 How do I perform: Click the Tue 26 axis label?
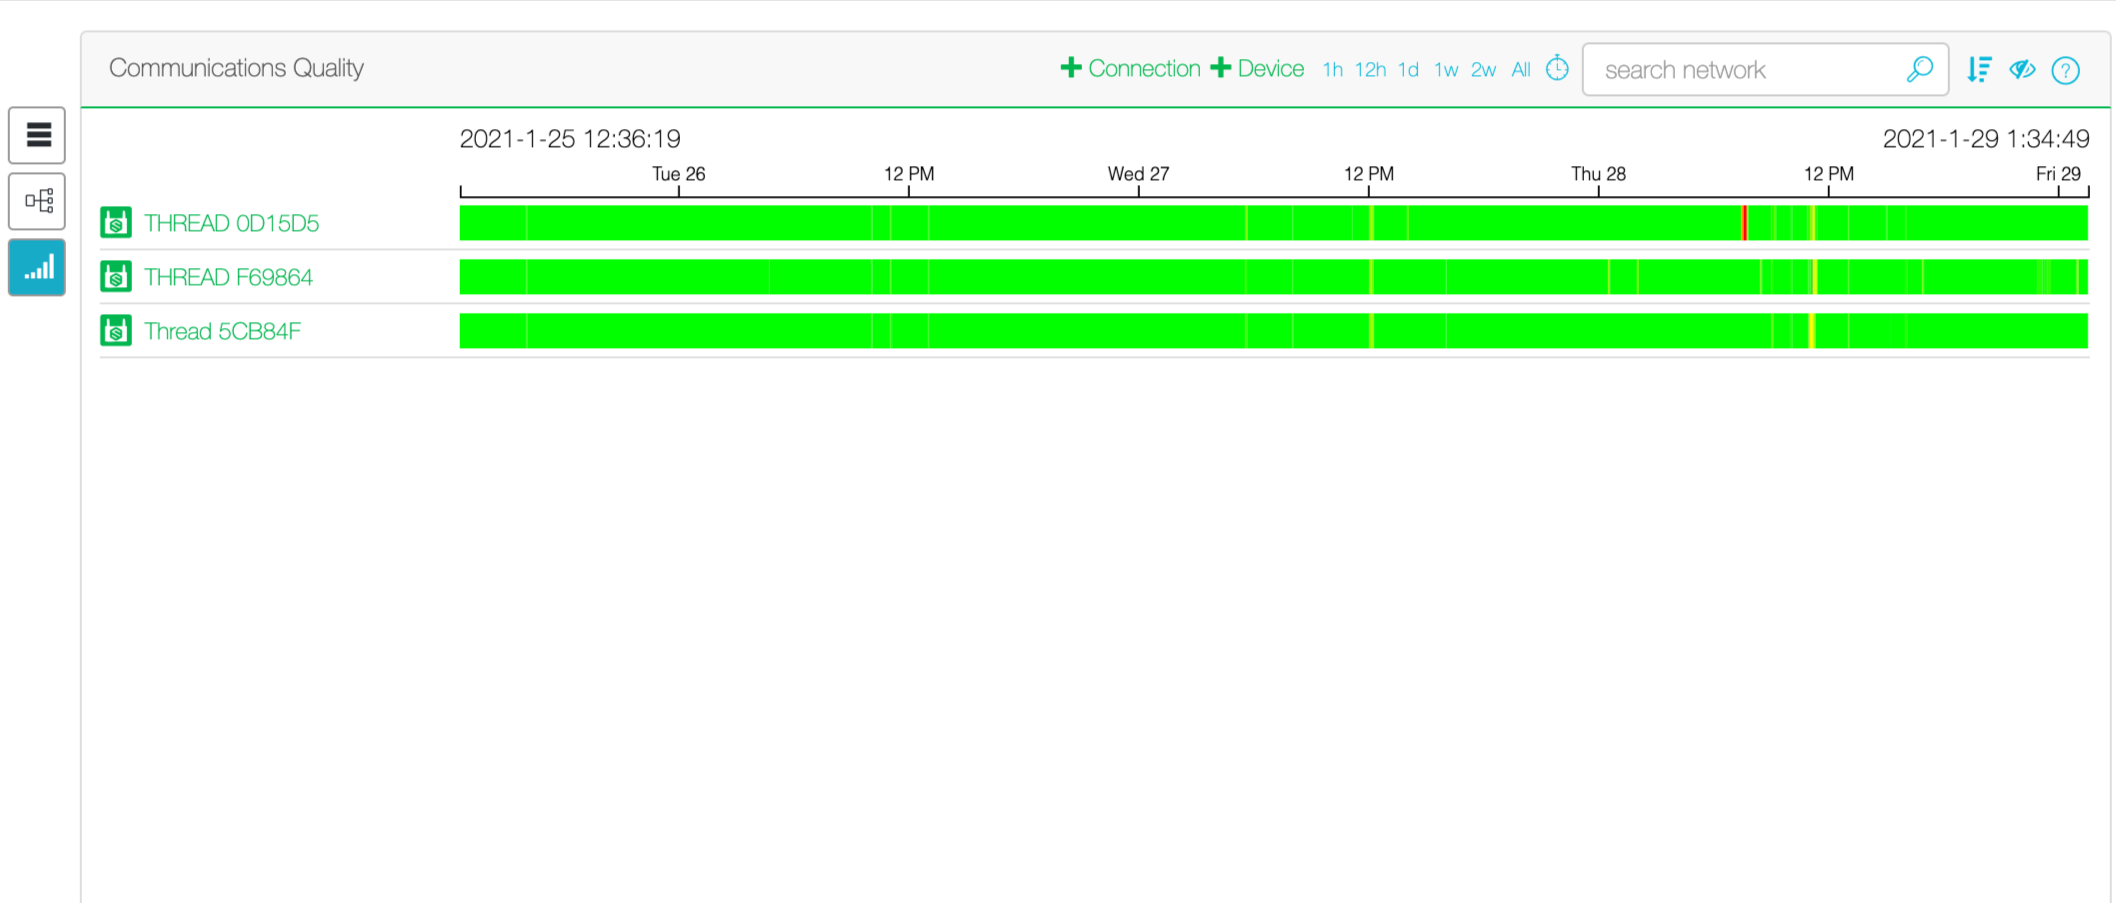coord(679,174)
